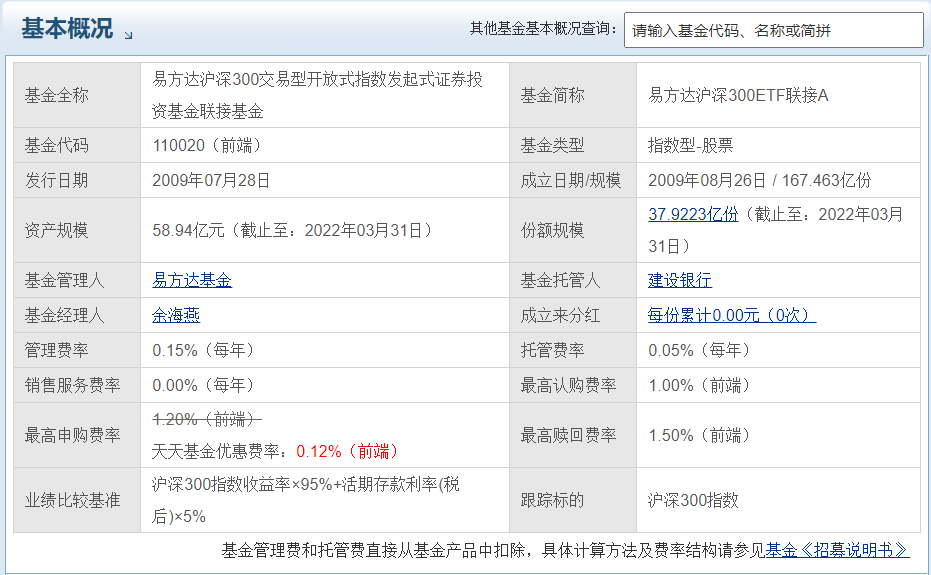Focus the fund code search input field
The height and width of the screenshot is (575, 931).
tap(774, 30)
